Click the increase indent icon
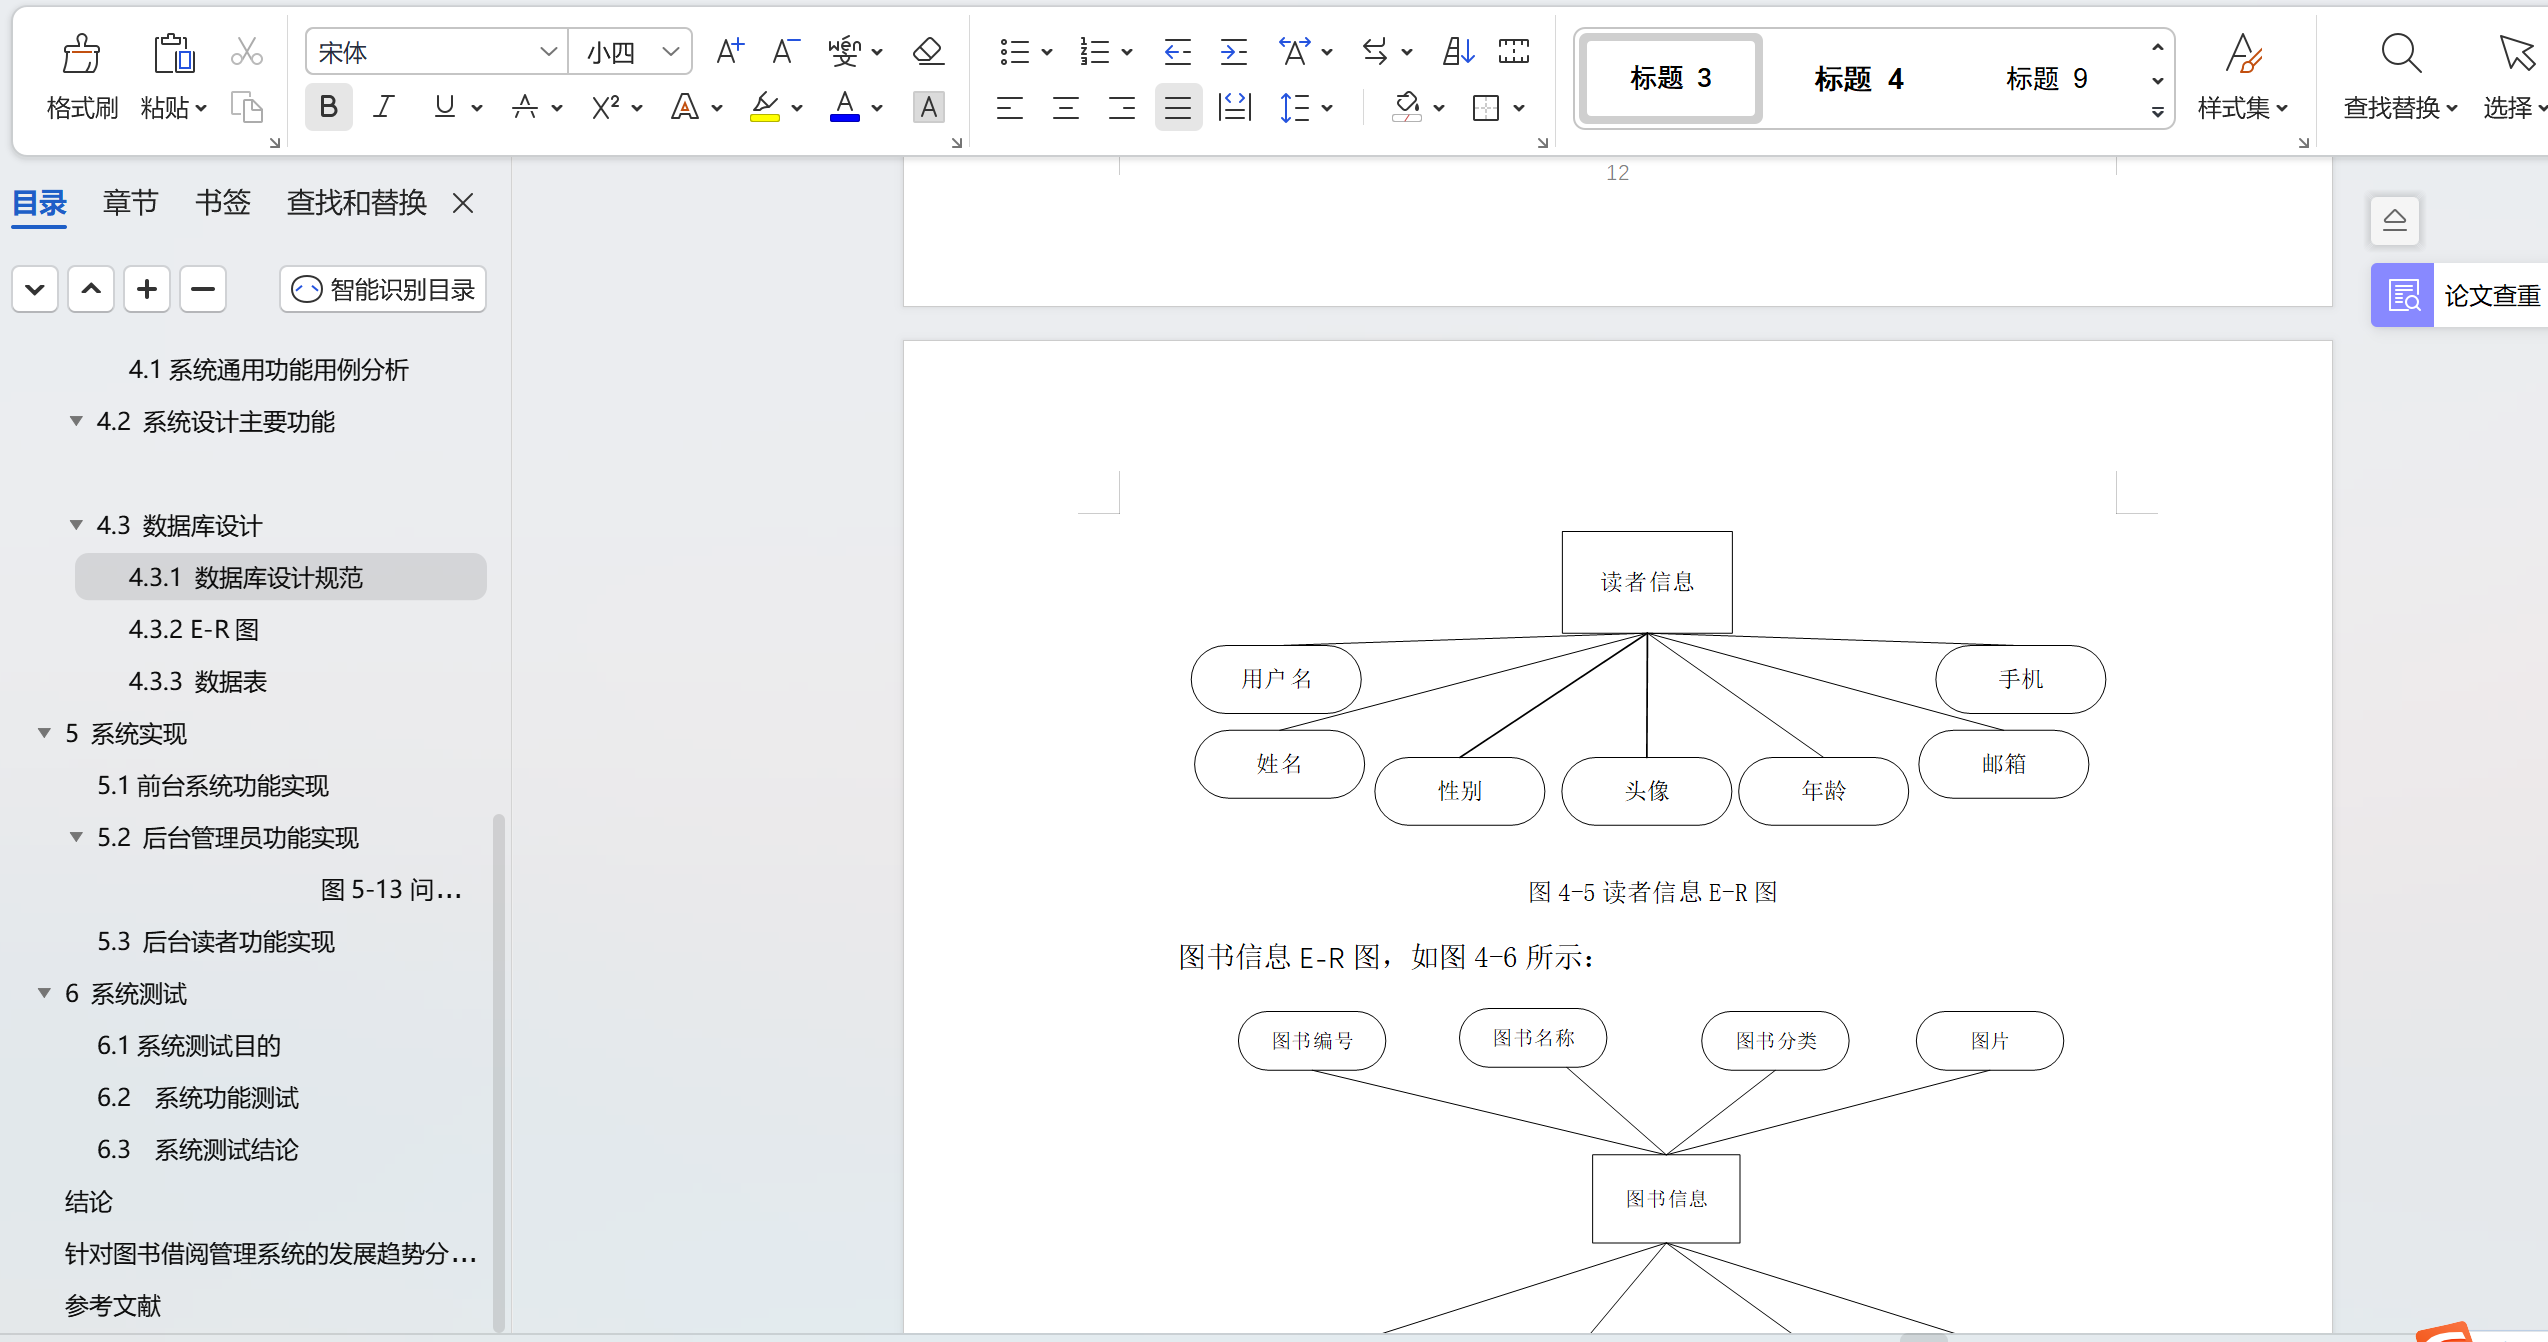 (x=1233, y=51)
